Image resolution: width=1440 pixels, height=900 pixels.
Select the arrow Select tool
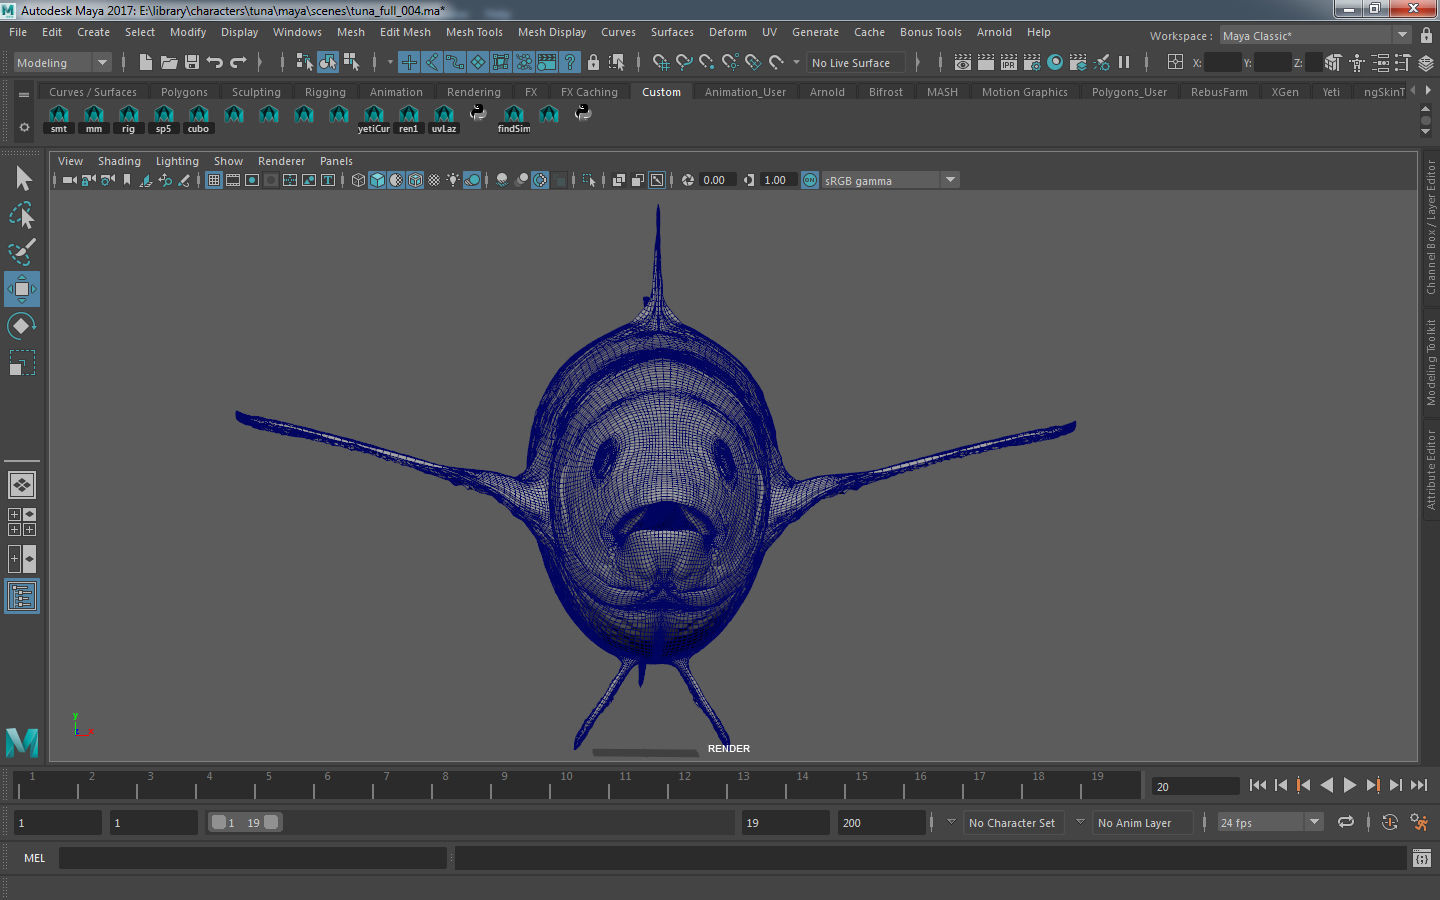(22, 179)
